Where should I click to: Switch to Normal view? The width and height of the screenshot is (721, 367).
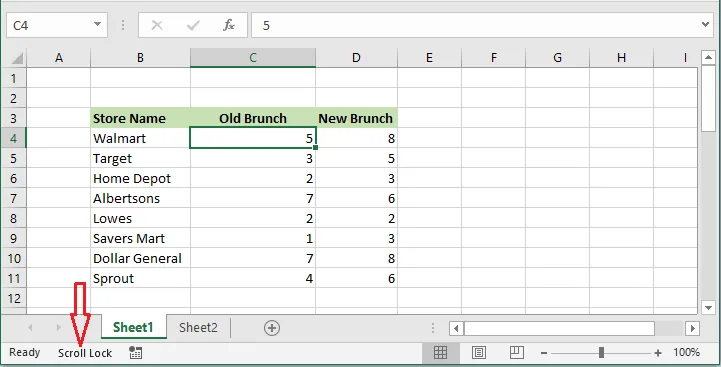(x=441, y=353)
